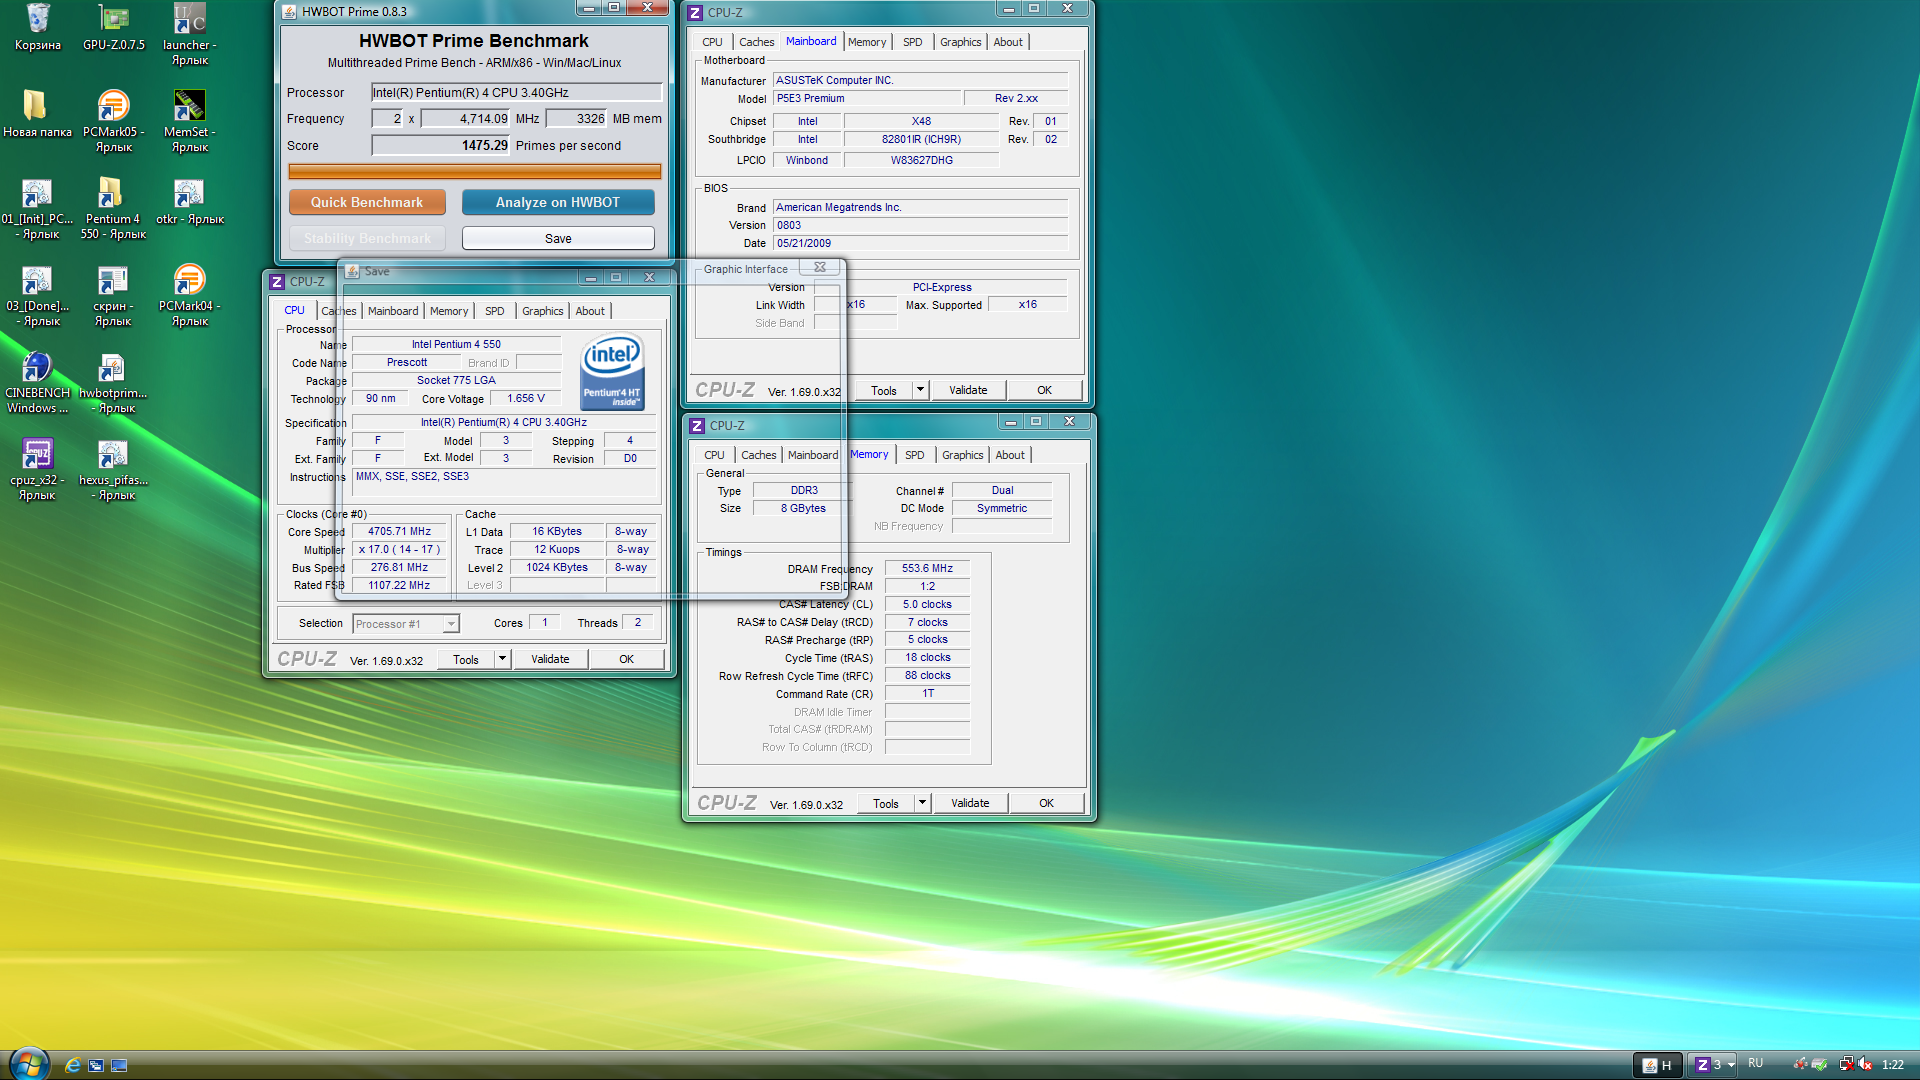Launch the cpuz_x32 shortcut on the desktop

click(38, 469)
